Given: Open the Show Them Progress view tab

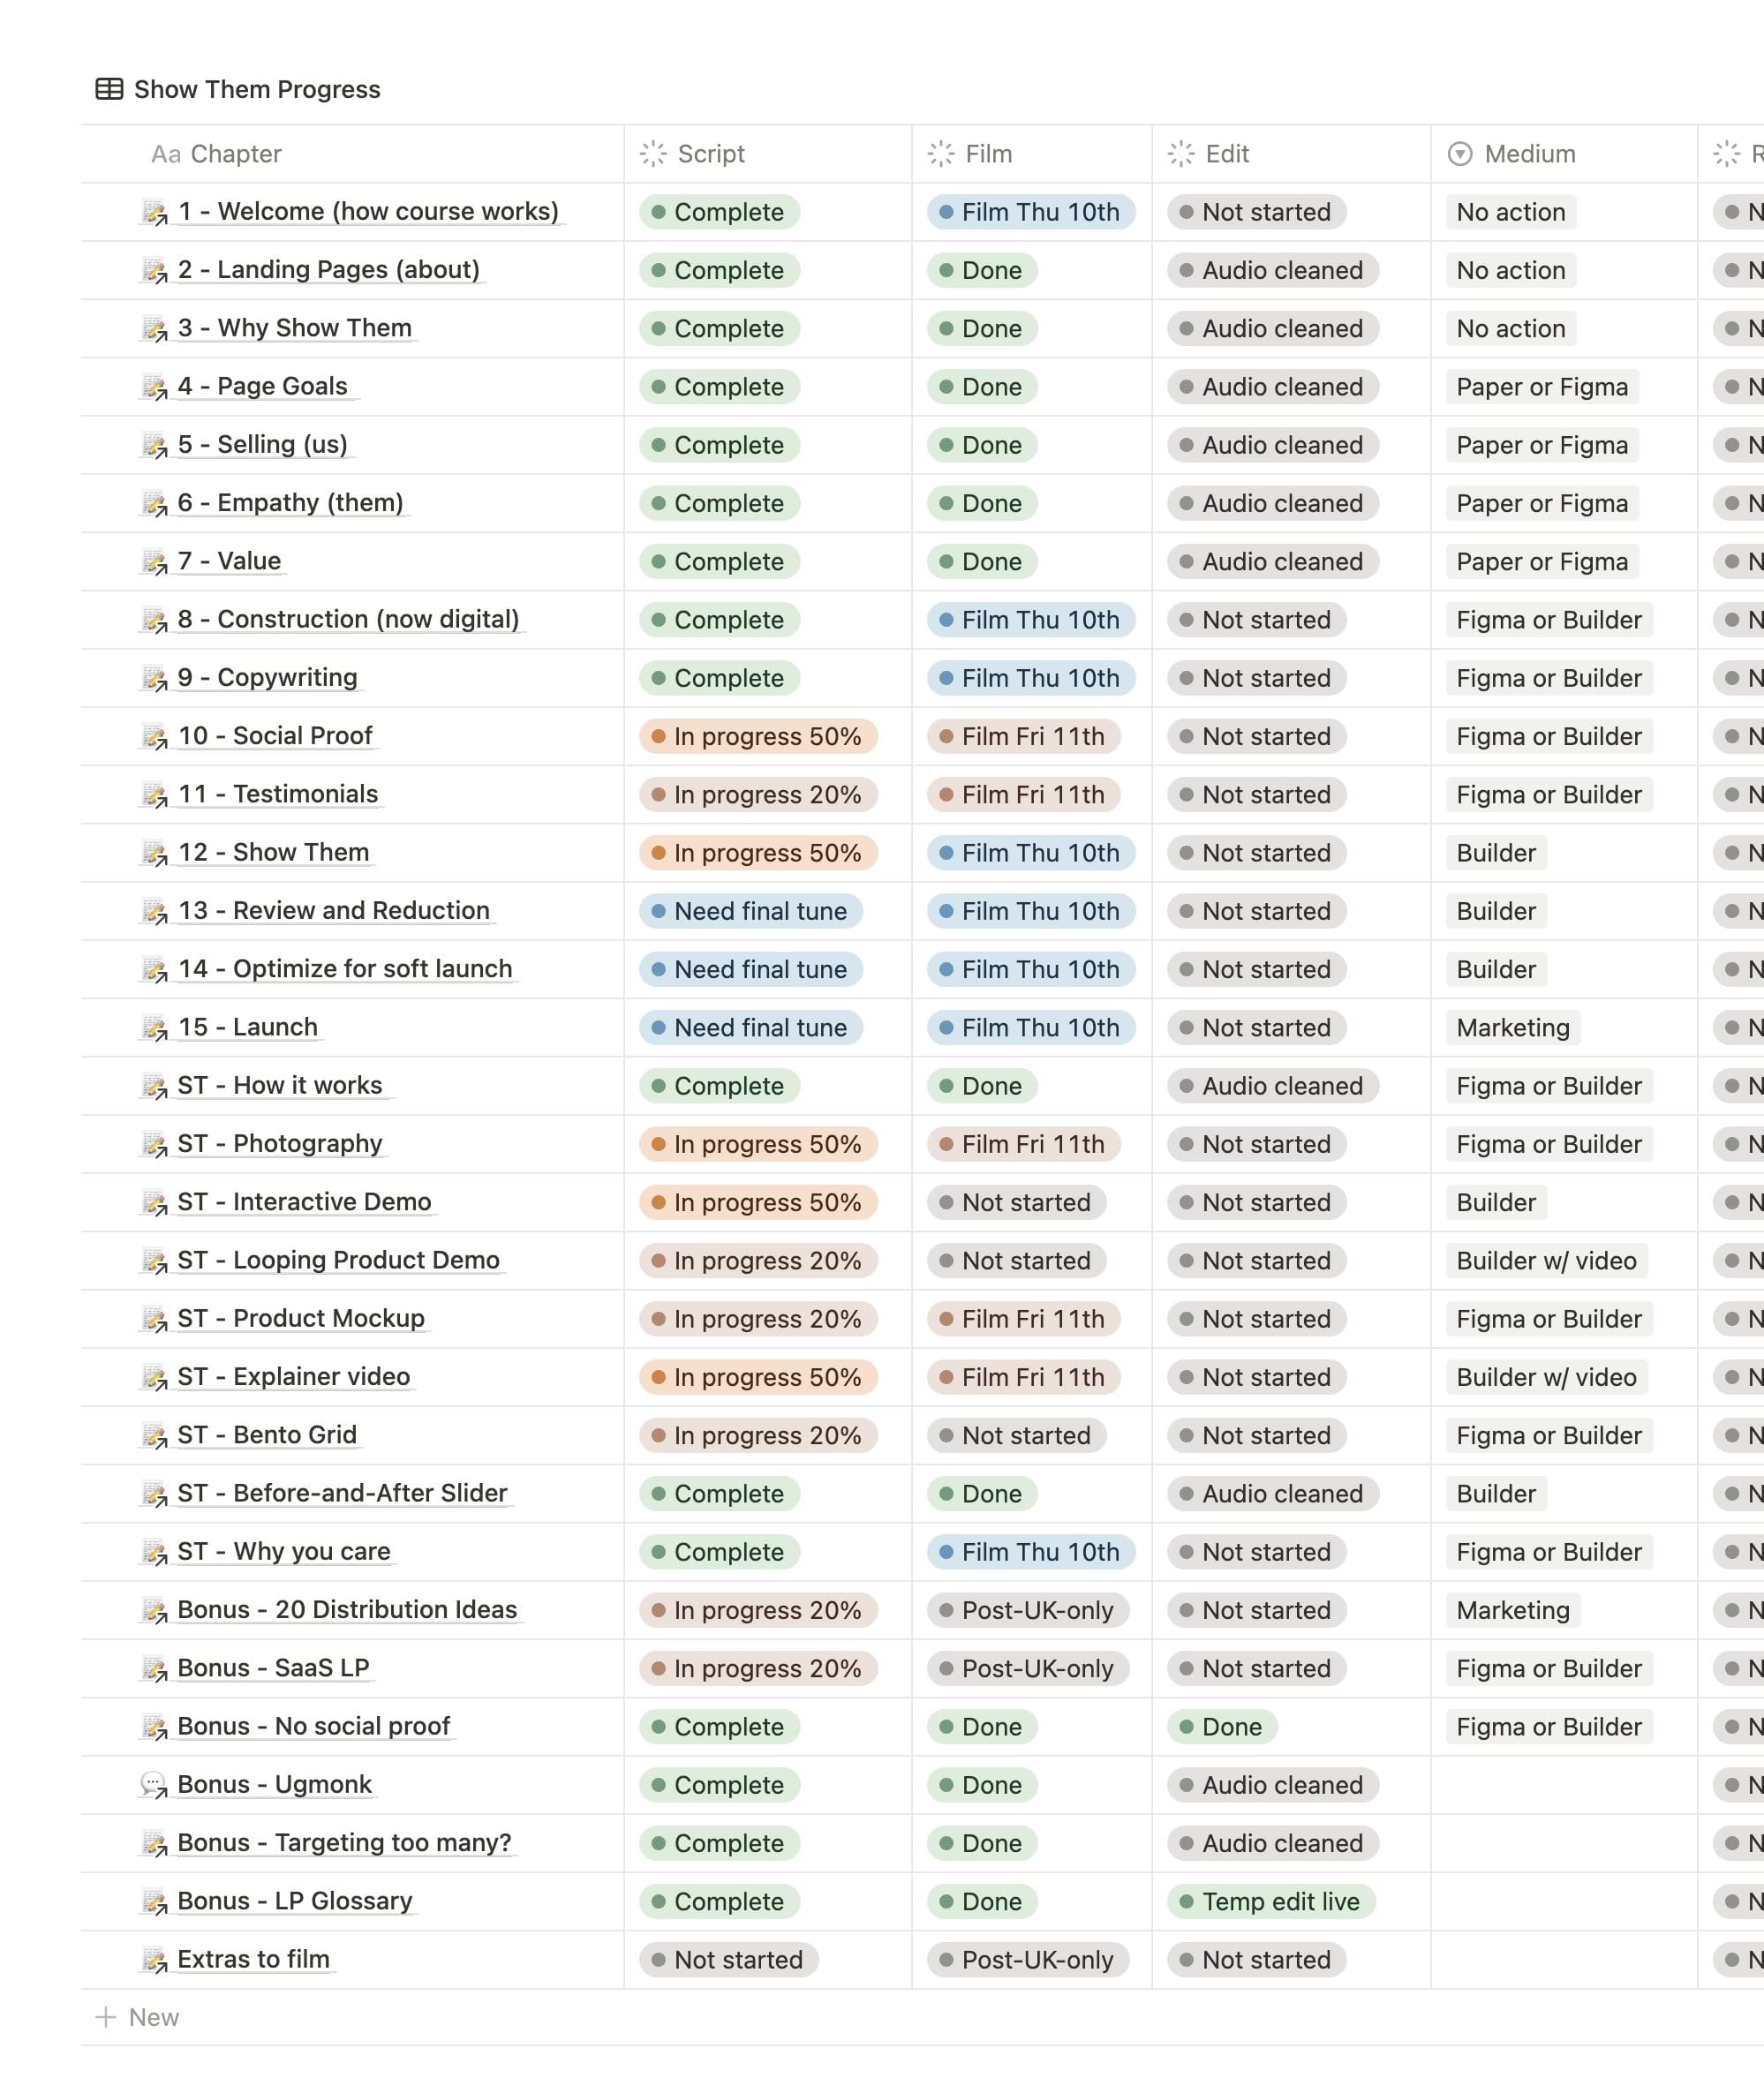Looking at the screenshot, I should tap(238, 89).
